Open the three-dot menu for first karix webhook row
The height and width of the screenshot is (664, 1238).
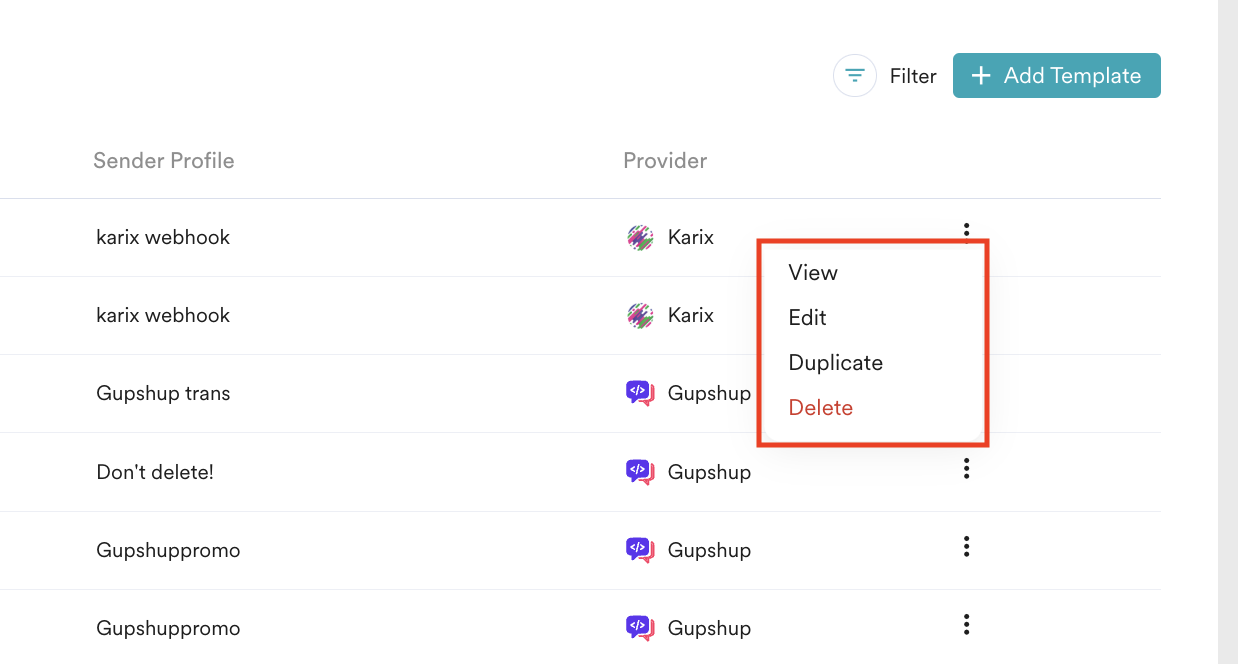[966, 231]
